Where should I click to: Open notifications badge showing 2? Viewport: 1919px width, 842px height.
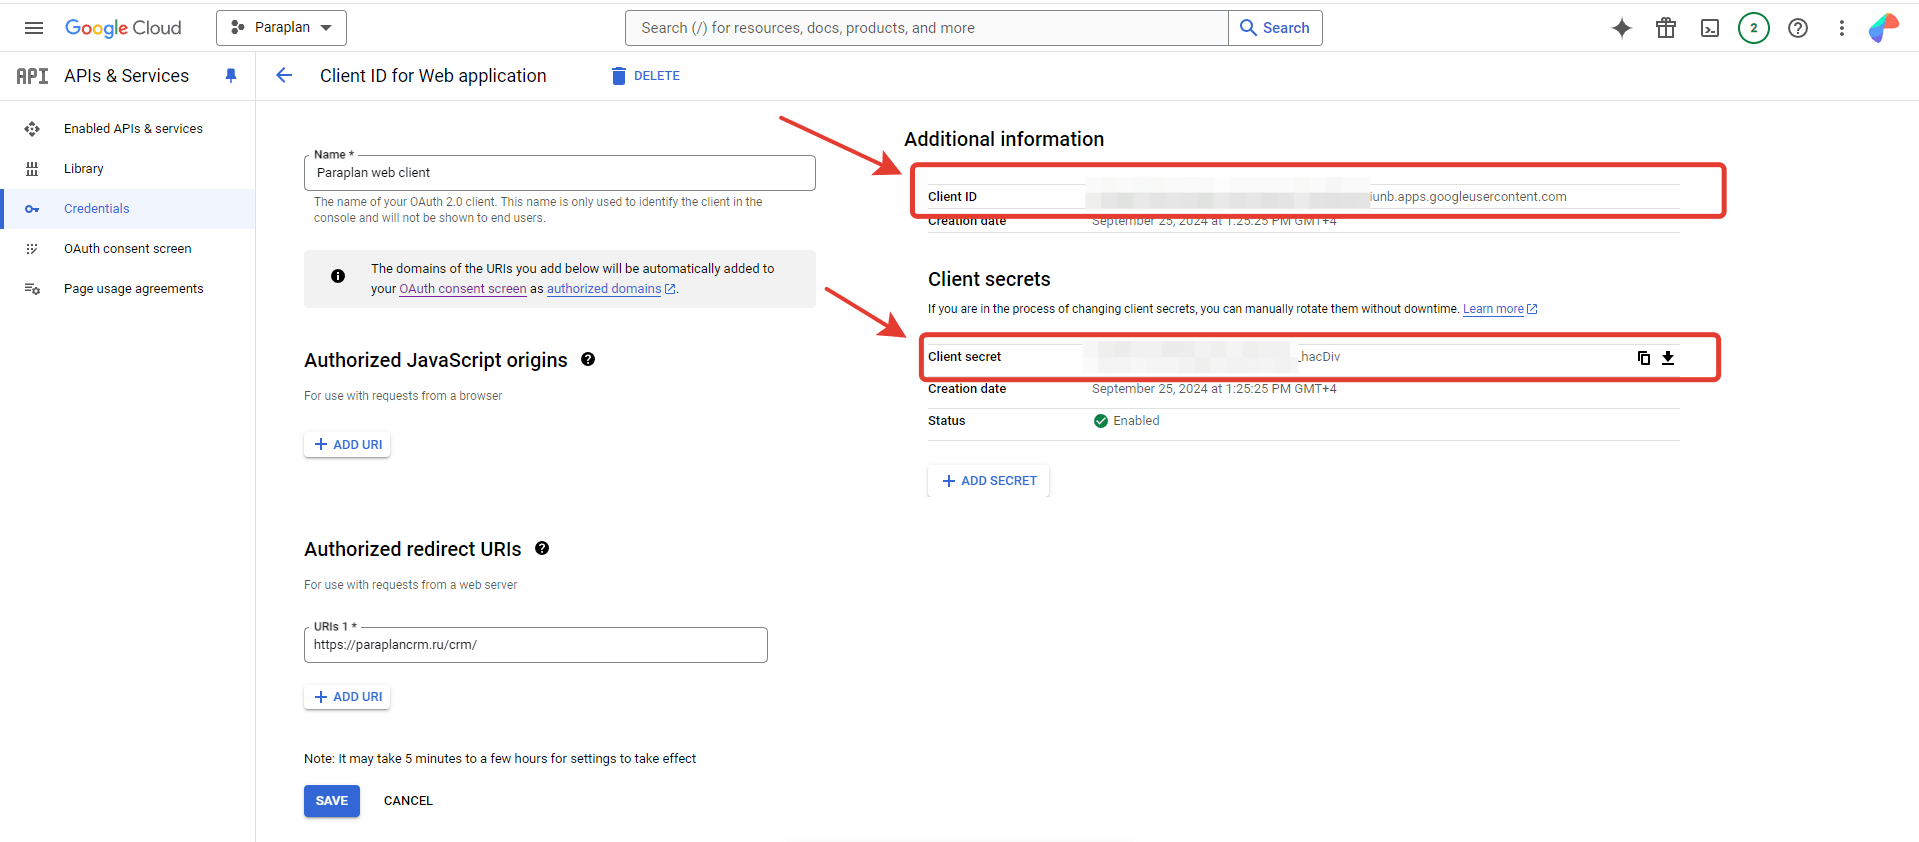click(x=1753, y=28)
